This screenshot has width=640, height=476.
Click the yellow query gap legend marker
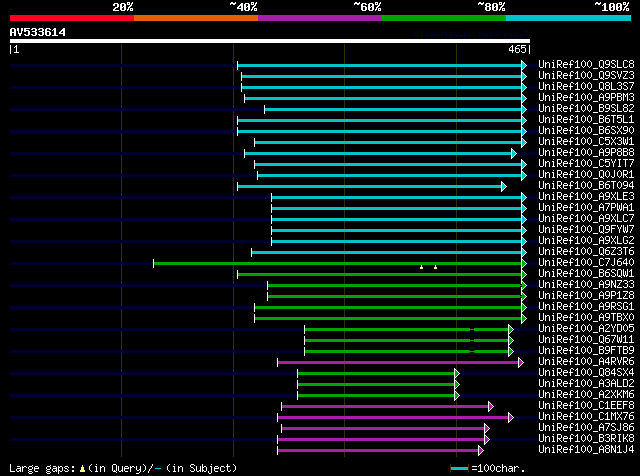point(82,469)
